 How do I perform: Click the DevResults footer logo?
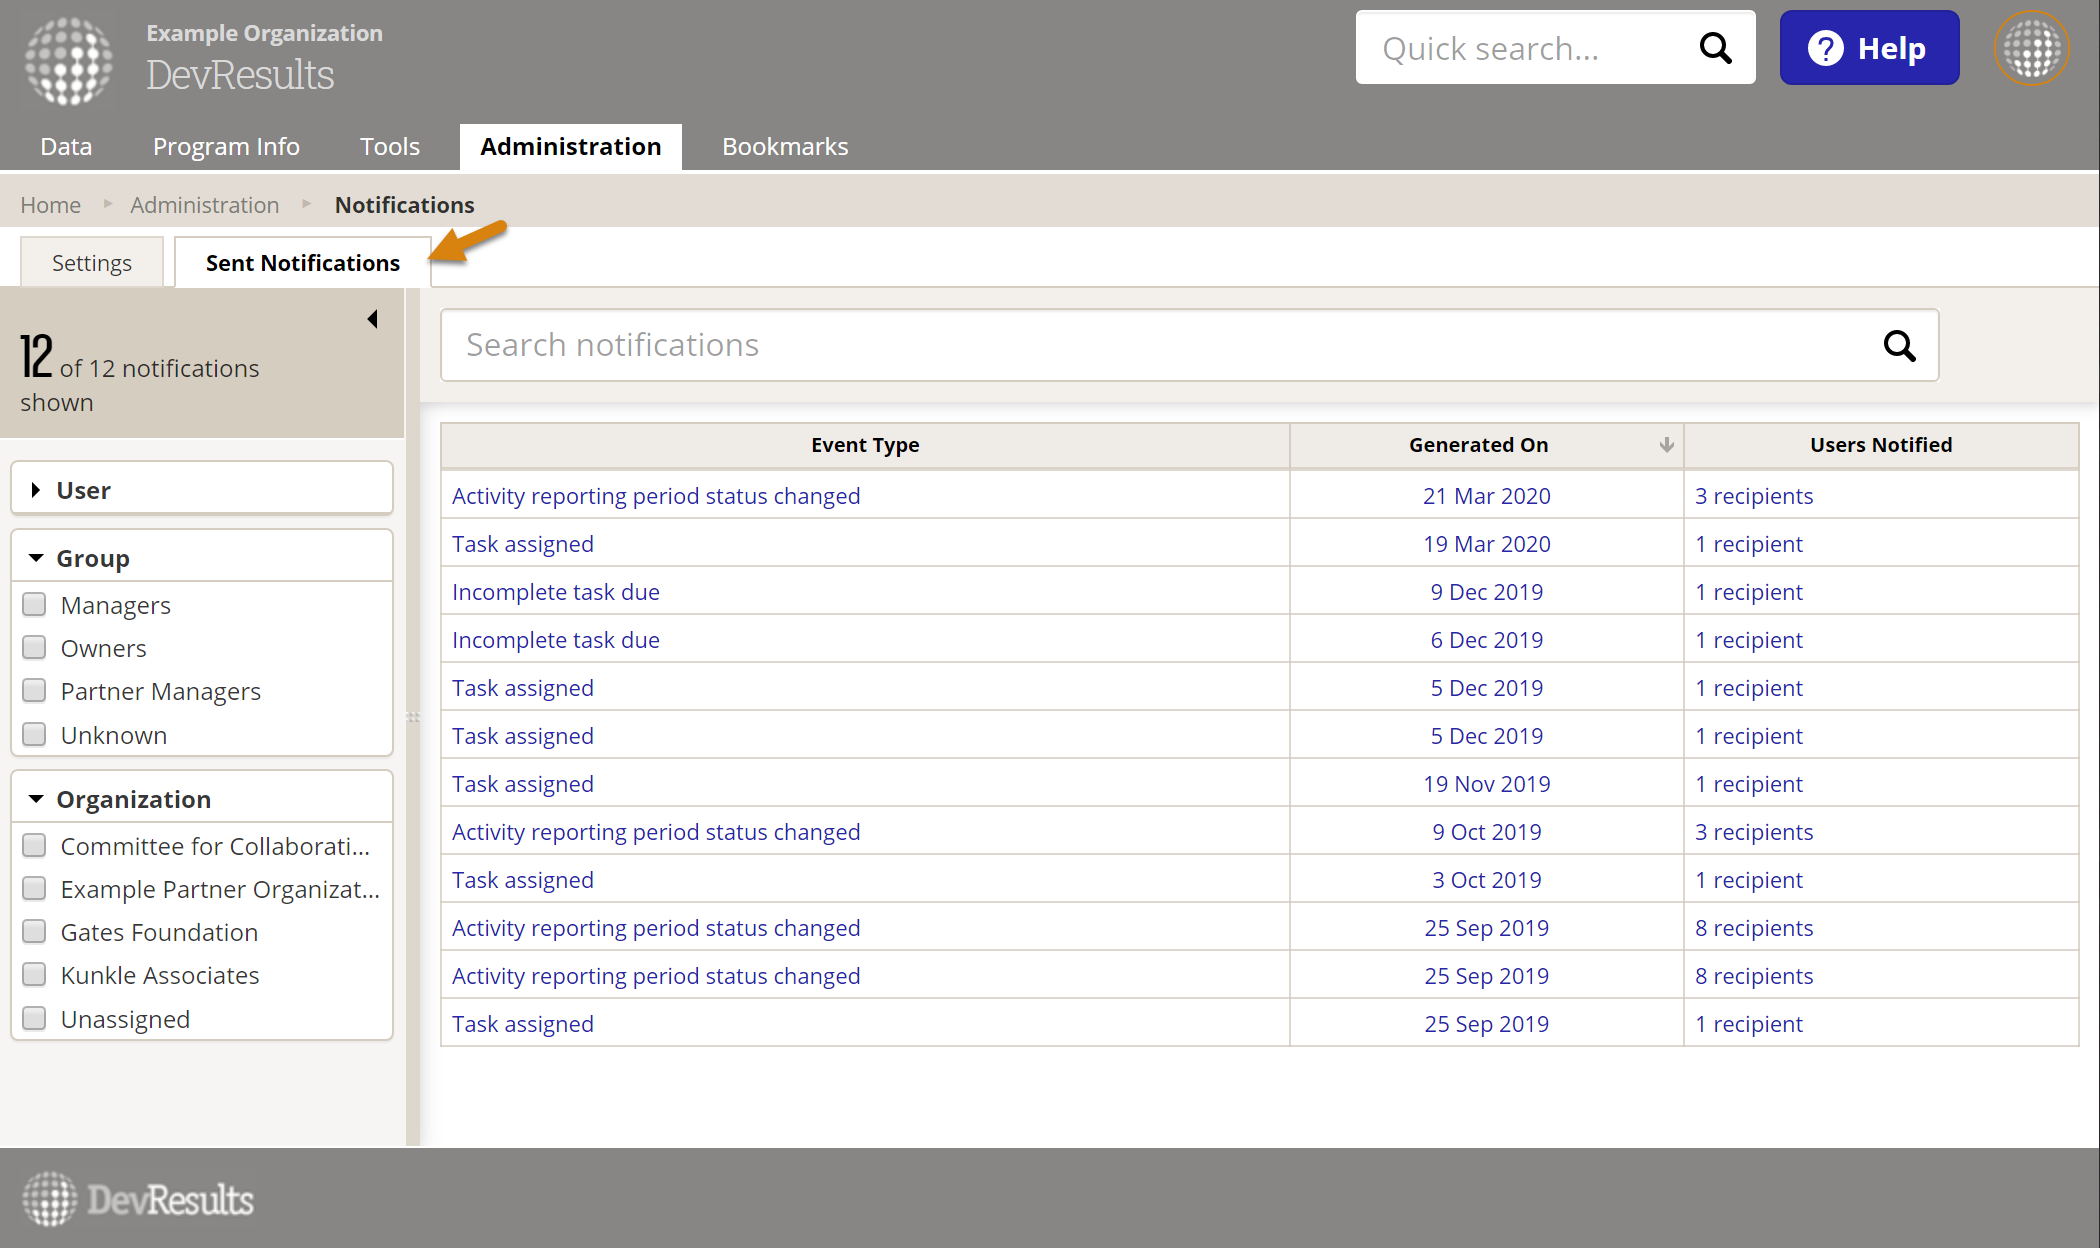click(x=138, y=1199)
